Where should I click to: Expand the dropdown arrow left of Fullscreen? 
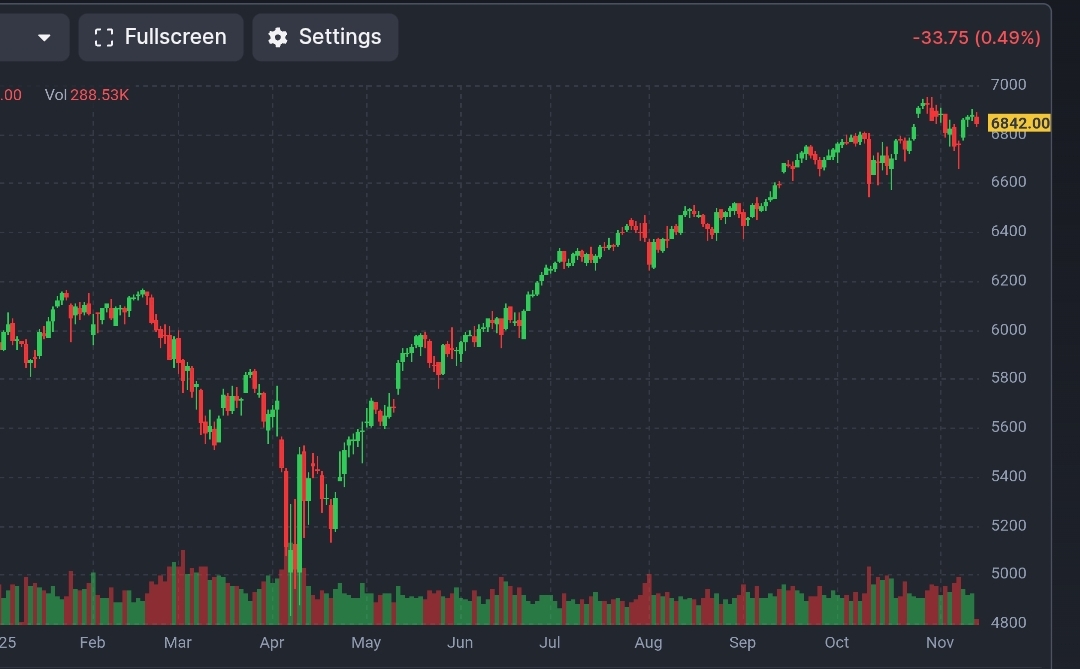coord(44,37)
